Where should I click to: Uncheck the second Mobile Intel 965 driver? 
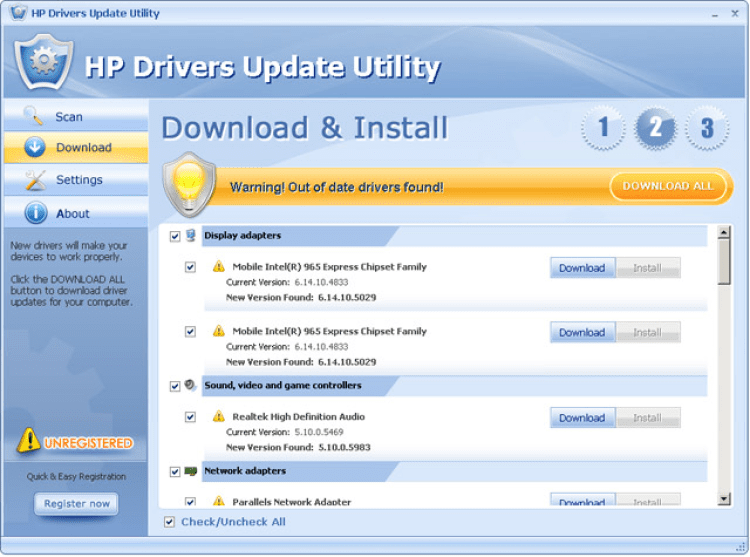(x=190, y=331)
